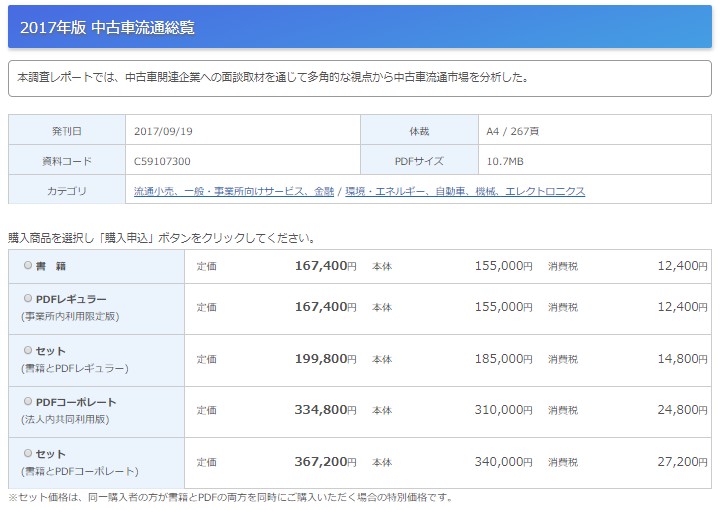
Task: Select the 書籍 radio button
Action: click(28, 265)
